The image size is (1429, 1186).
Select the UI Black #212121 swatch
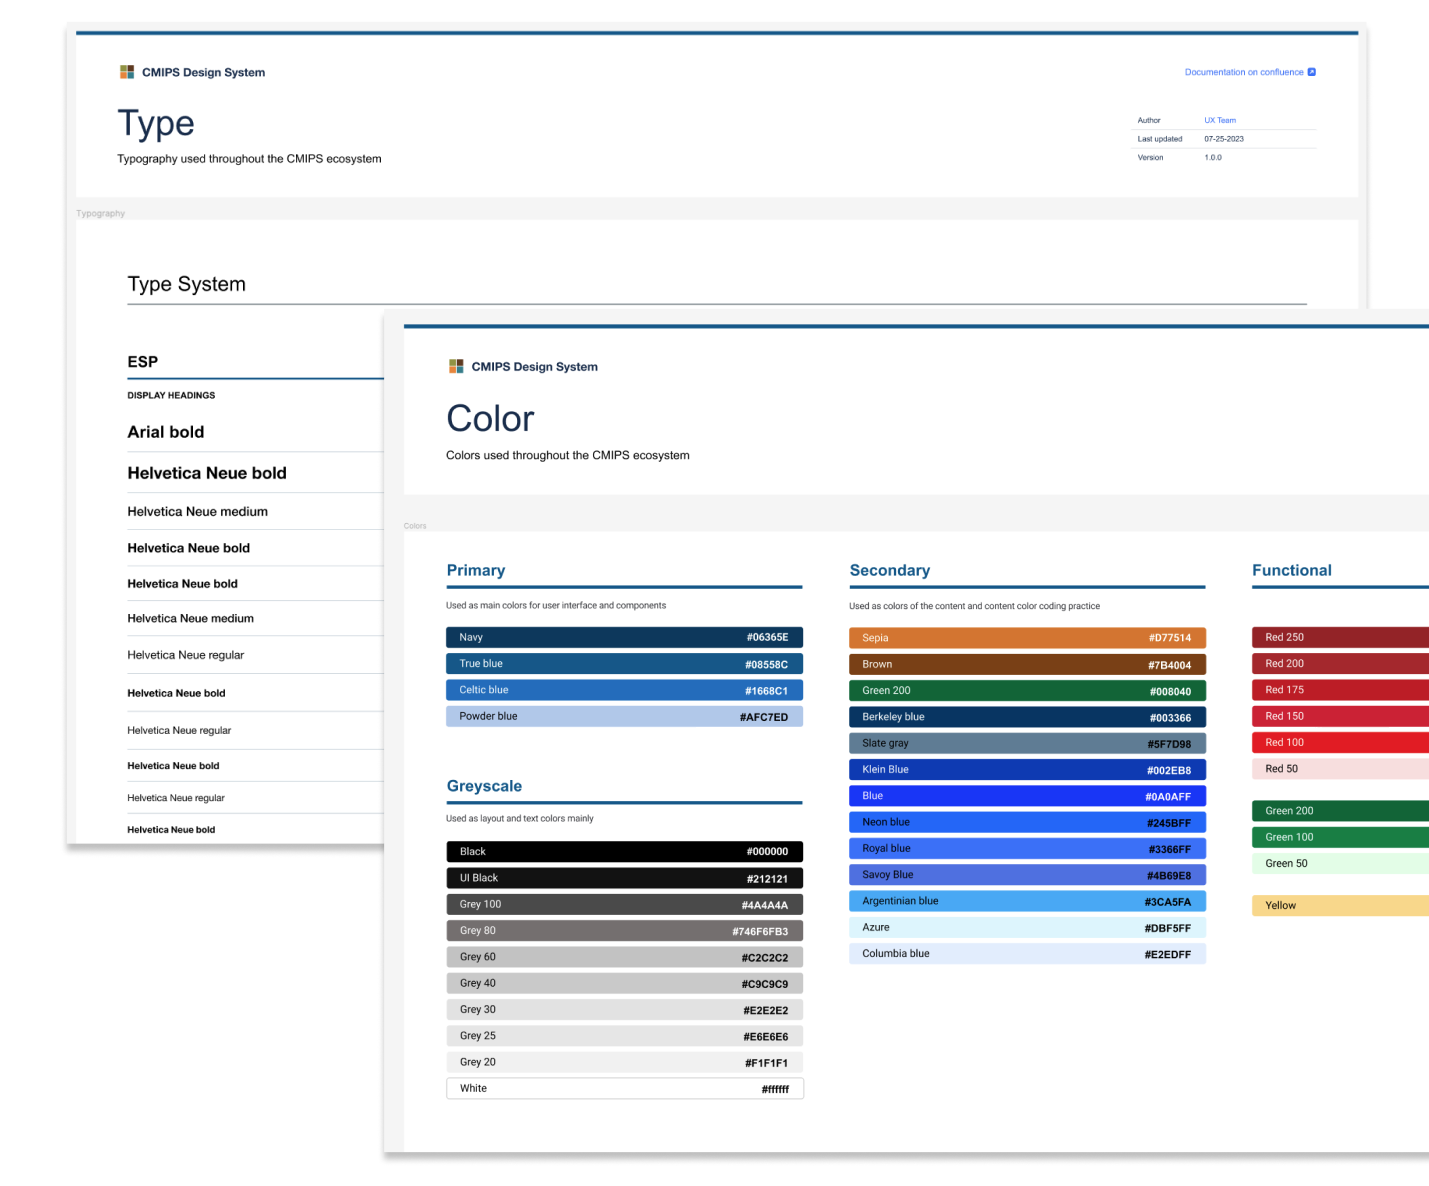click(624, 878)
